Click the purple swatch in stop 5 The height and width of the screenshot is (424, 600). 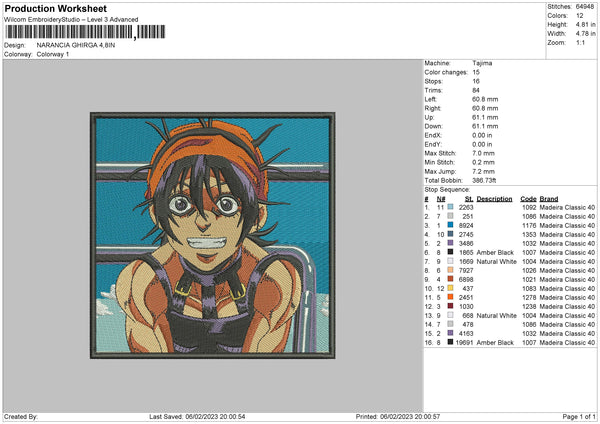(450, 243)
